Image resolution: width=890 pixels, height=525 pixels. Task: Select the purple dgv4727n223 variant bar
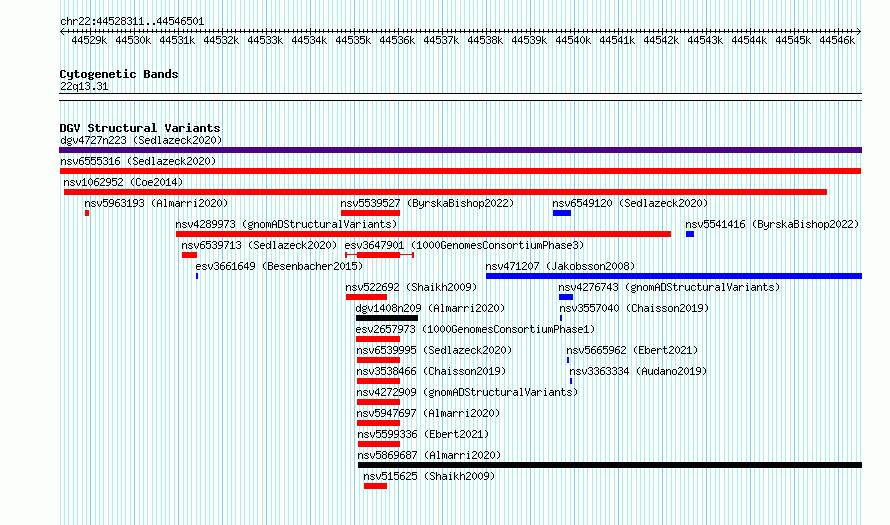coord(460,150)
